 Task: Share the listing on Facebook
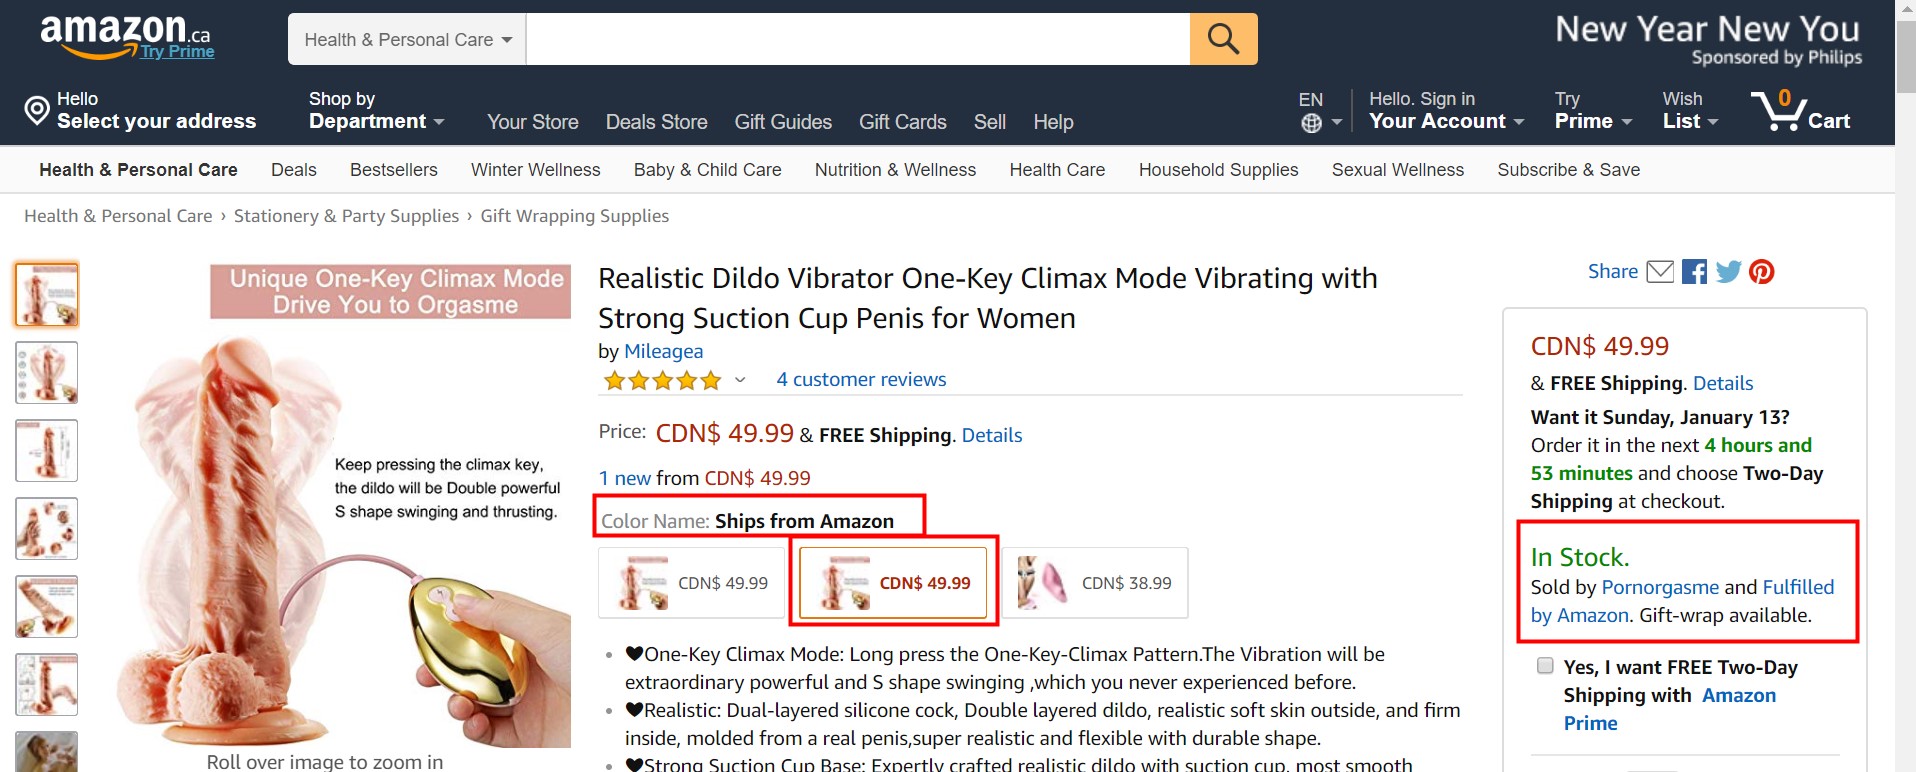pos(1694,272)
